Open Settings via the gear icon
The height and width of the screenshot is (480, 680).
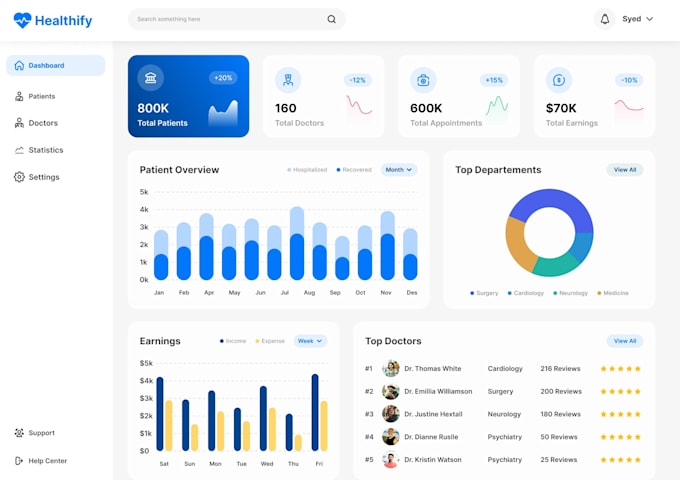click(19, 177)
